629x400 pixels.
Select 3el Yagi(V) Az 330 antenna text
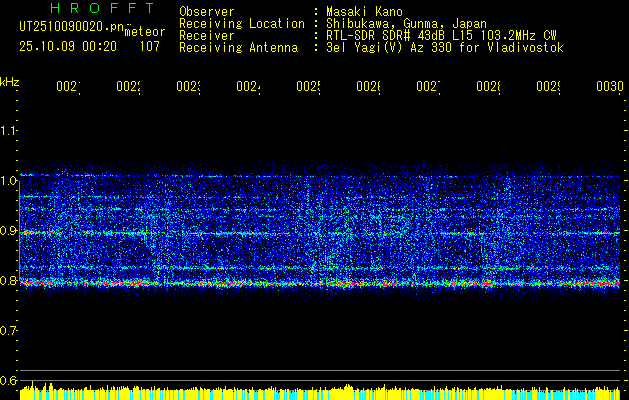point(445,47)
